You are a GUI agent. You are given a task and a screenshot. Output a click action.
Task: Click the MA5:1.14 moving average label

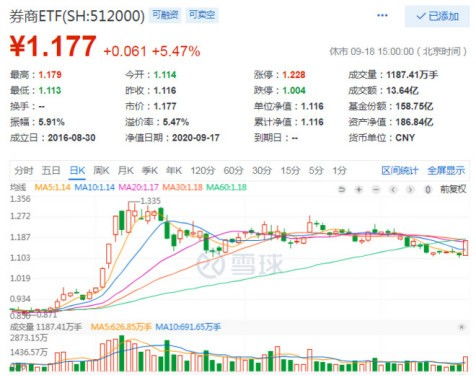click(x=52, y=187)
